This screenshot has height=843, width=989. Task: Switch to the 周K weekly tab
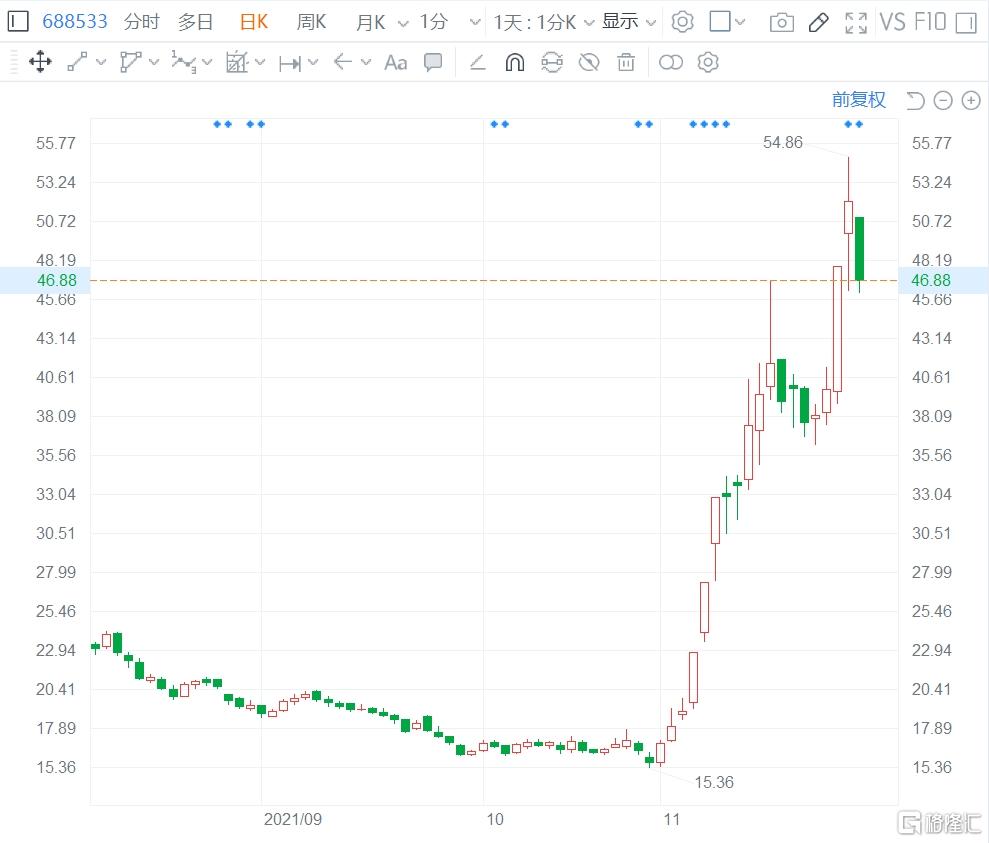pyautogui.click(x=311, y=22)
